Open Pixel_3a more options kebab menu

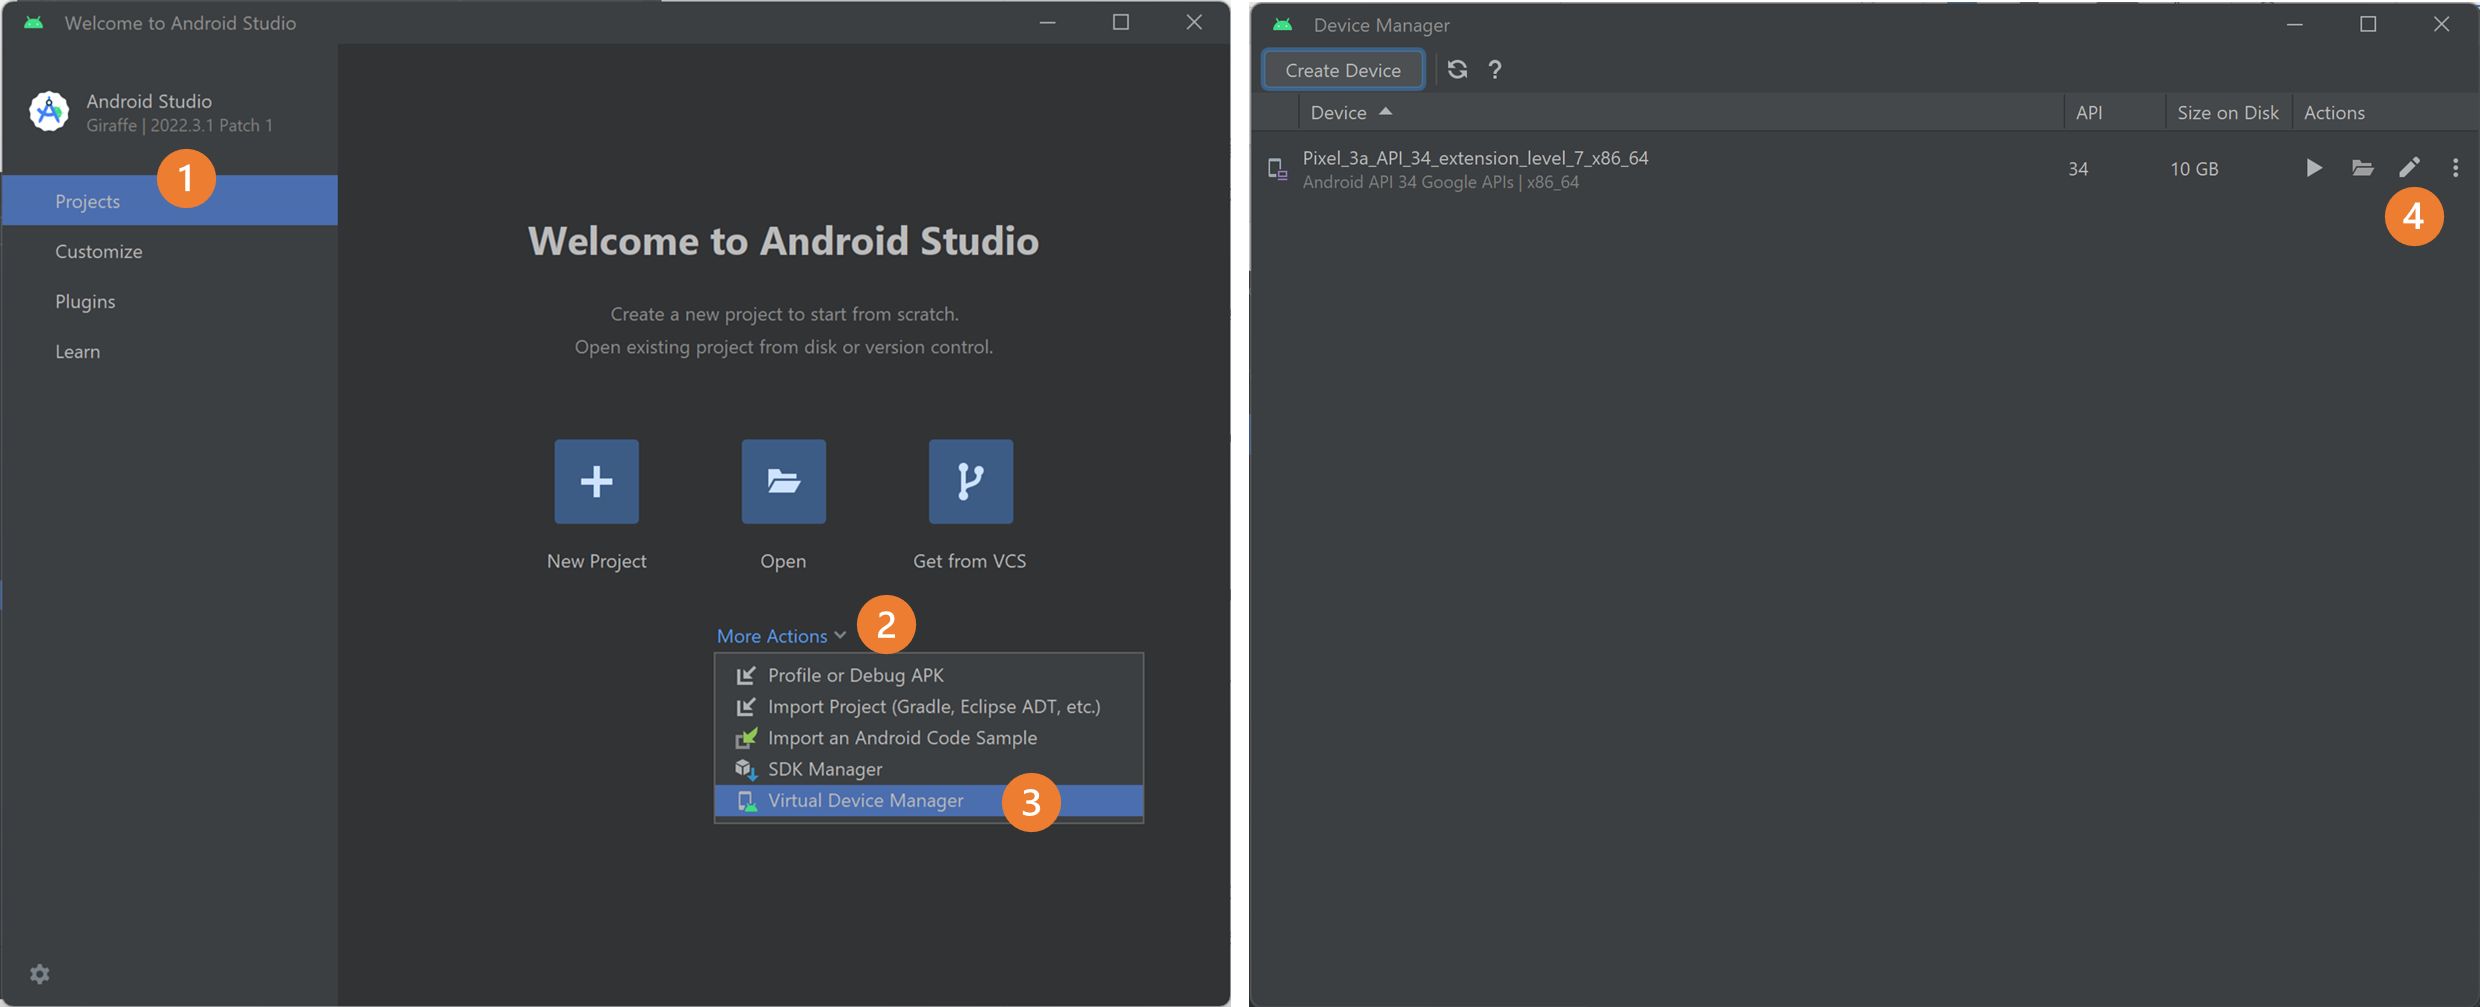point(2455,168)
